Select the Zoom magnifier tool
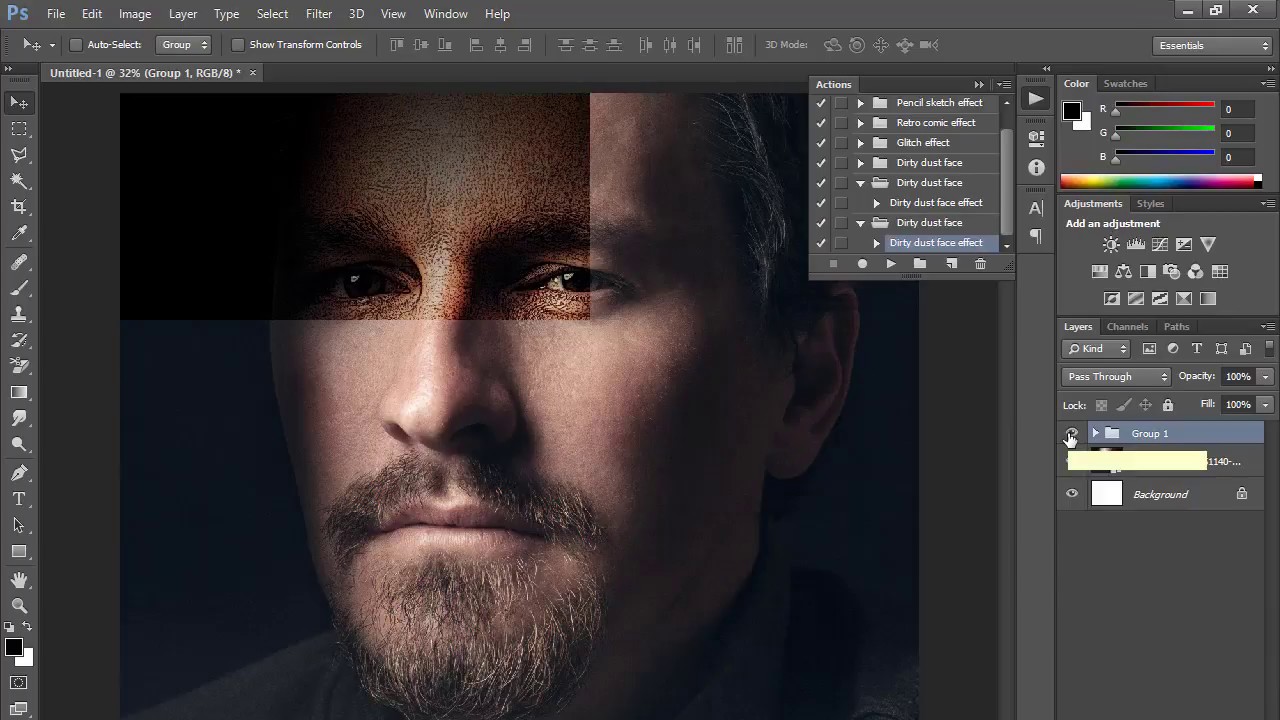This screenshot has width=1280, height=720. [19, 606]
